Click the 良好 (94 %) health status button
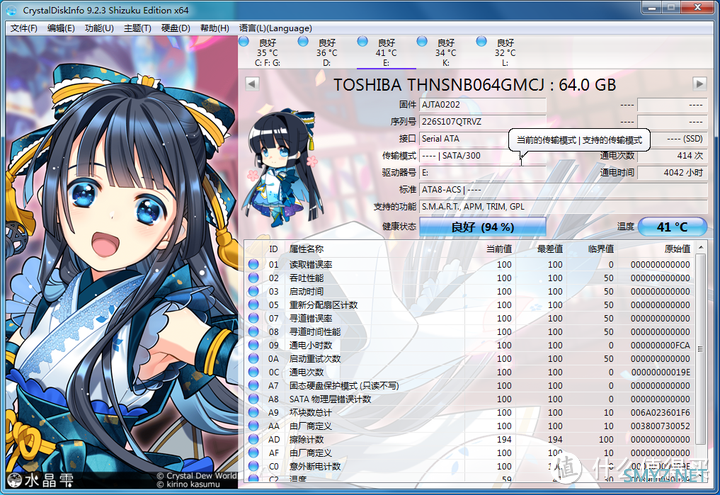720x495 pixels. coord(483,227)
